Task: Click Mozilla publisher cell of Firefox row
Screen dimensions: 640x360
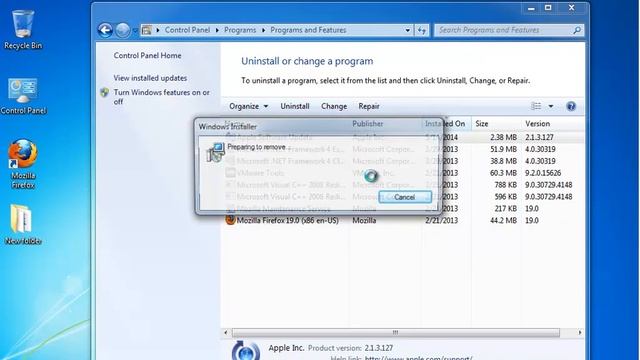Action: 364,220
